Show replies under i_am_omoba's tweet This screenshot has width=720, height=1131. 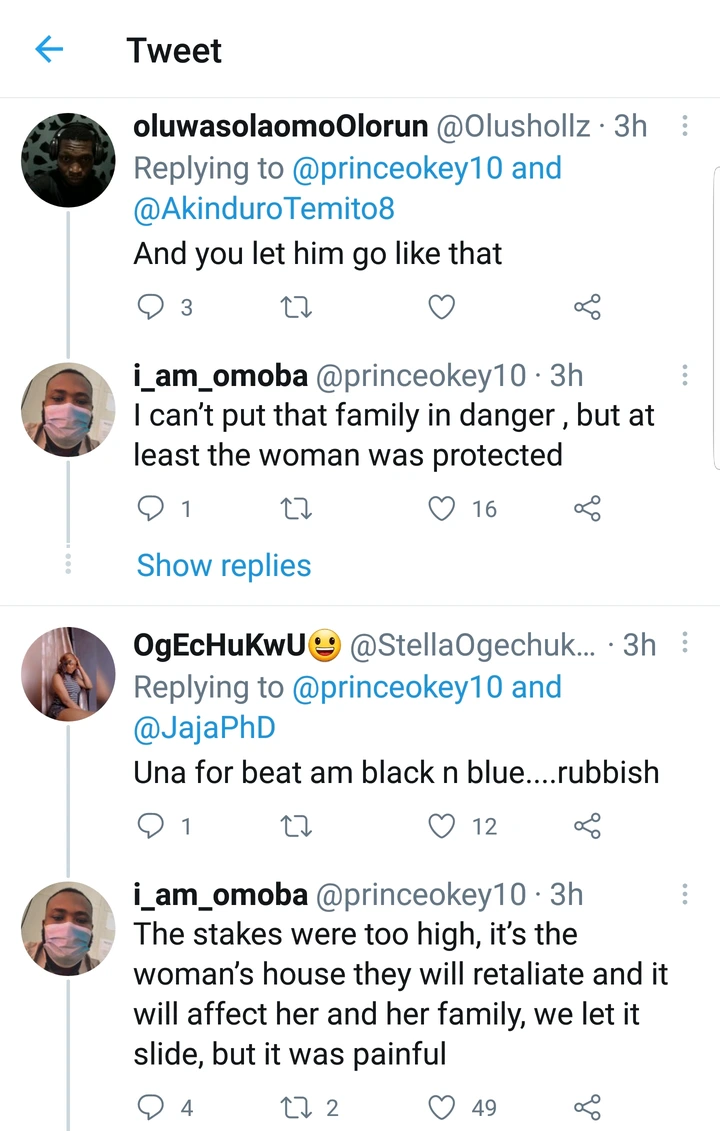[x=224, y=565]
